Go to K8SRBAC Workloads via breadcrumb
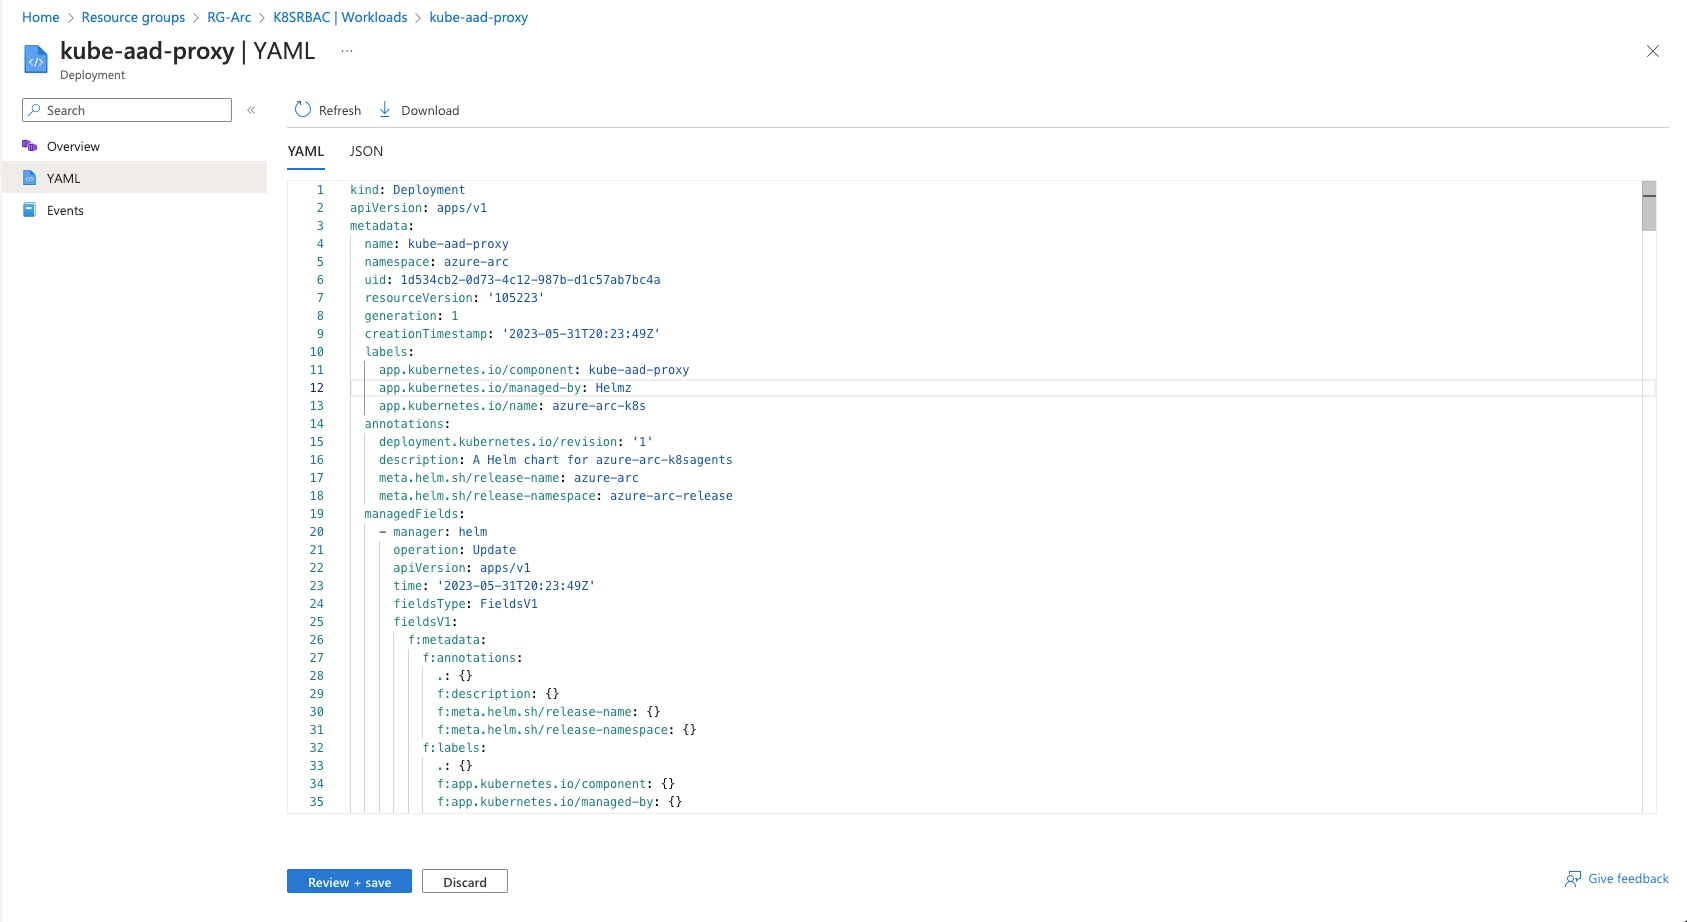Screen dimensions: 1687x922 coord(339,17)
